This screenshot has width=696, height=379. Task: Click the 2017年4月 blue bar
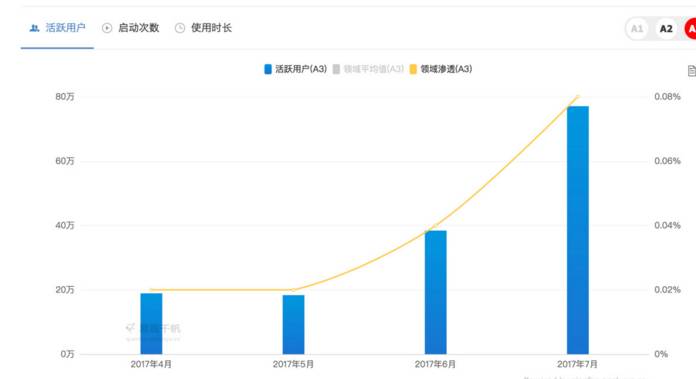[151, 324]
